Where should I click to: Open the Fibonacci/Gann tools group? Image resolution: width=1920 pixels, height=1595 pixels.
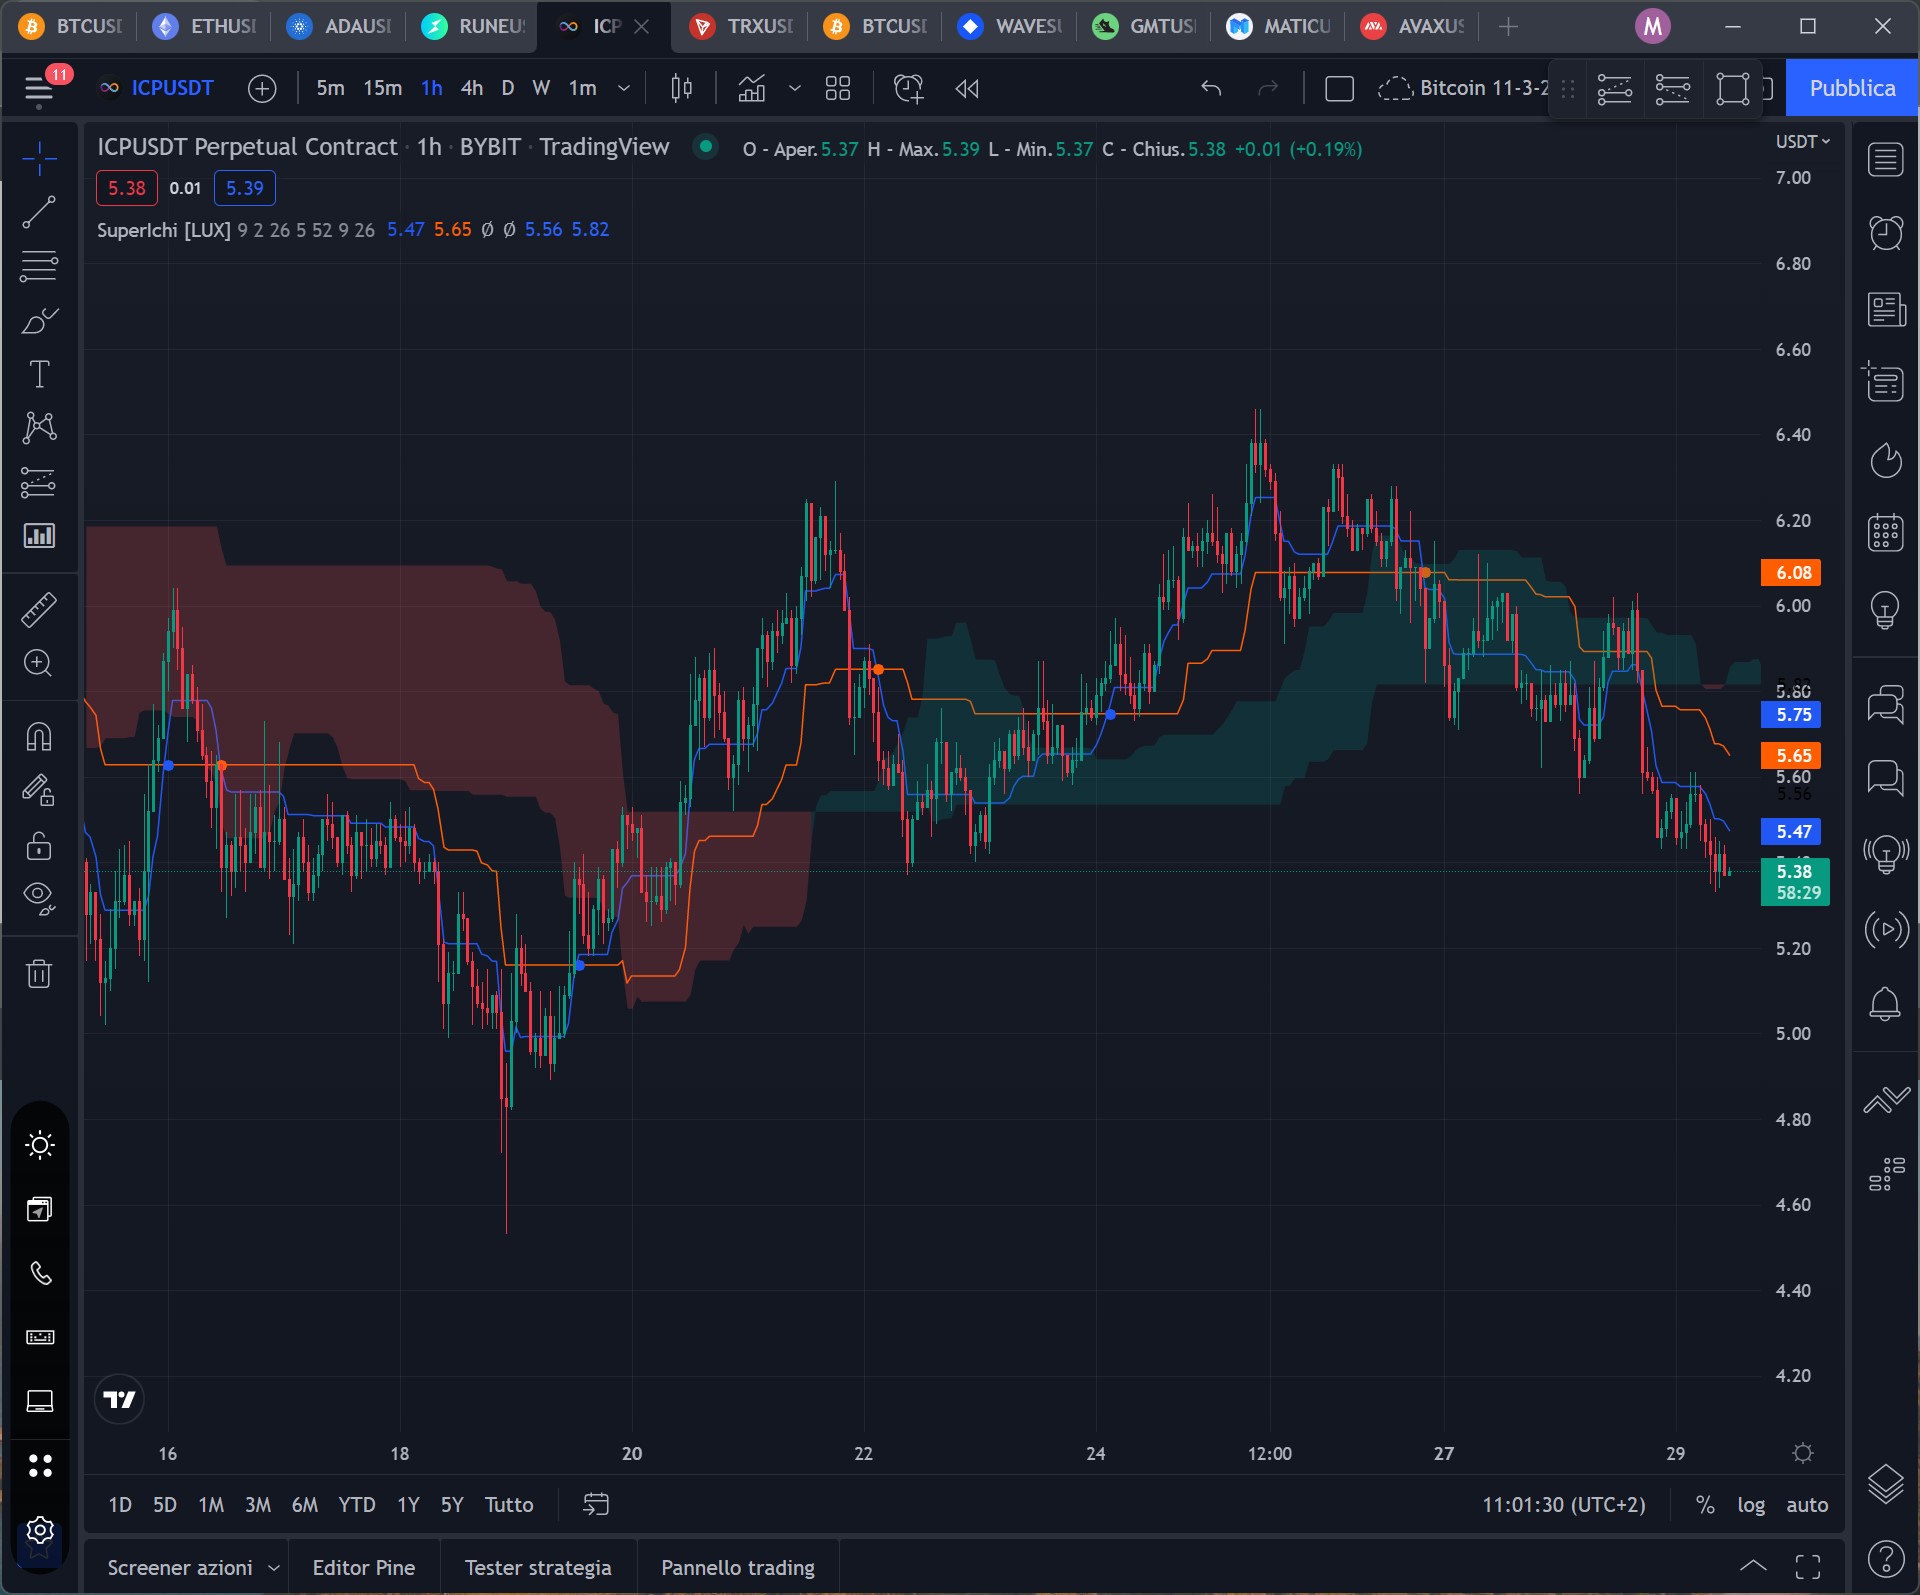pyautogui.click(x=39, y=266)
